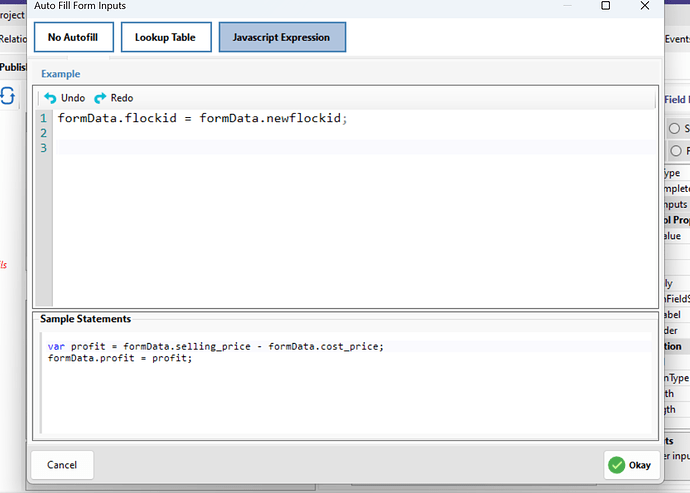
Task: Select the No Autofill option
Action: (73, 37)
